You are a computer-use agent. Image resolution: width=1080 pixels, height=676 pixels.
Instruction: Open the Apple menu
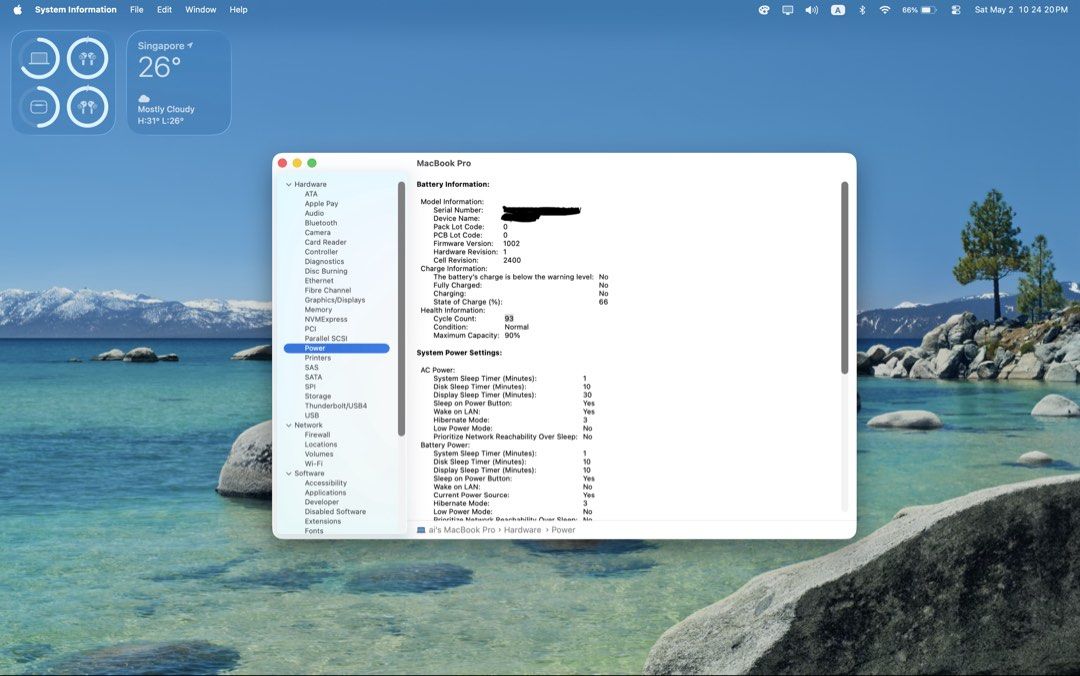pos(17,10)
